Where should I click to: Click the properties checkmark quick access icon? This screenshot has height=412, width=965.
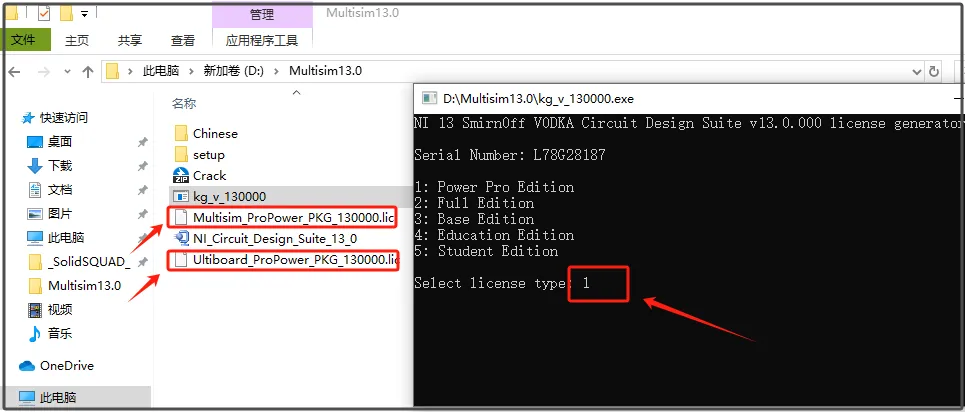[x=44, y=12]
